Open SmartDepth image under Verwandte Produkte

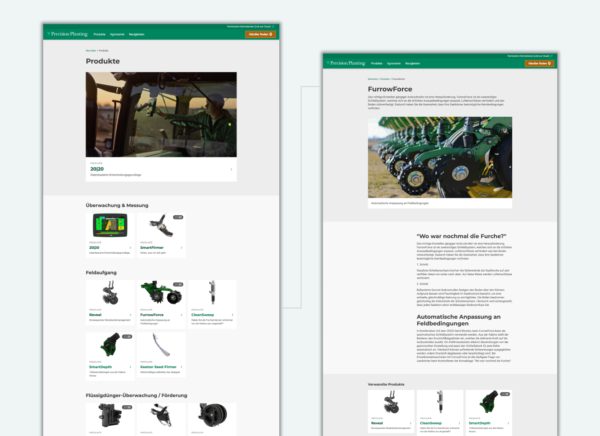[x=489, y=402]
